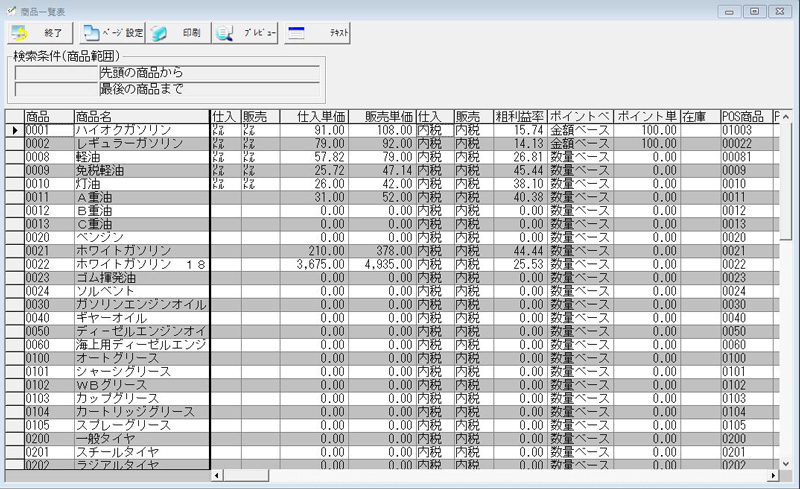Click the 終了 (Exit) toolbar button
This screenshot has width=800, height=489.
coord(39,33)
